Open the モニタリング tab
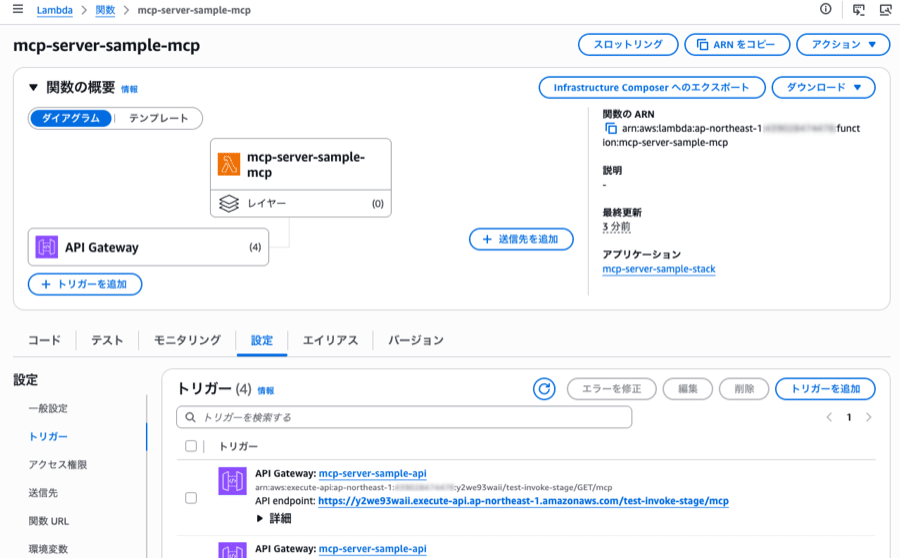Screen dimensions: 900x558 (x=187, y=340)
